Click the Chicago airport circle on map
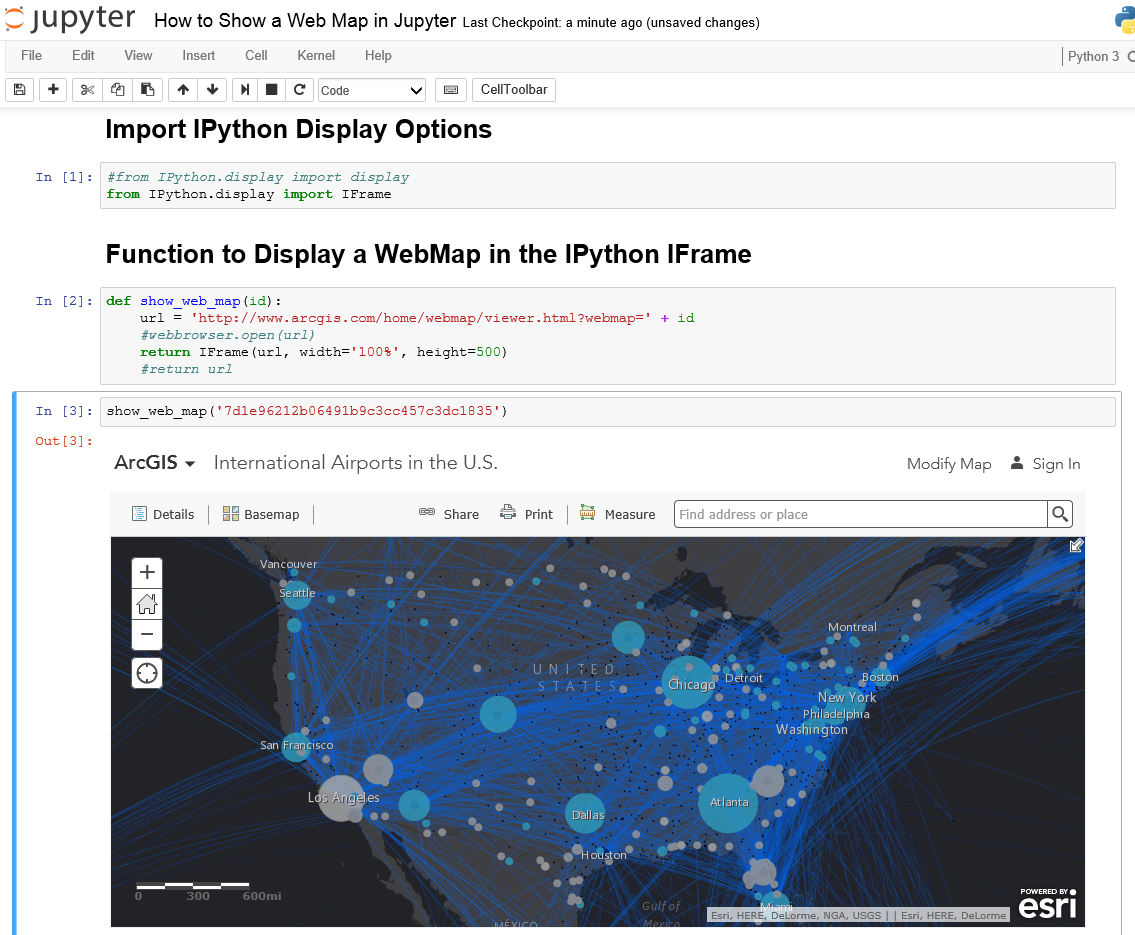Image resolution: width=1135 pixels, height=935 pixels. (x=688, y=682)
